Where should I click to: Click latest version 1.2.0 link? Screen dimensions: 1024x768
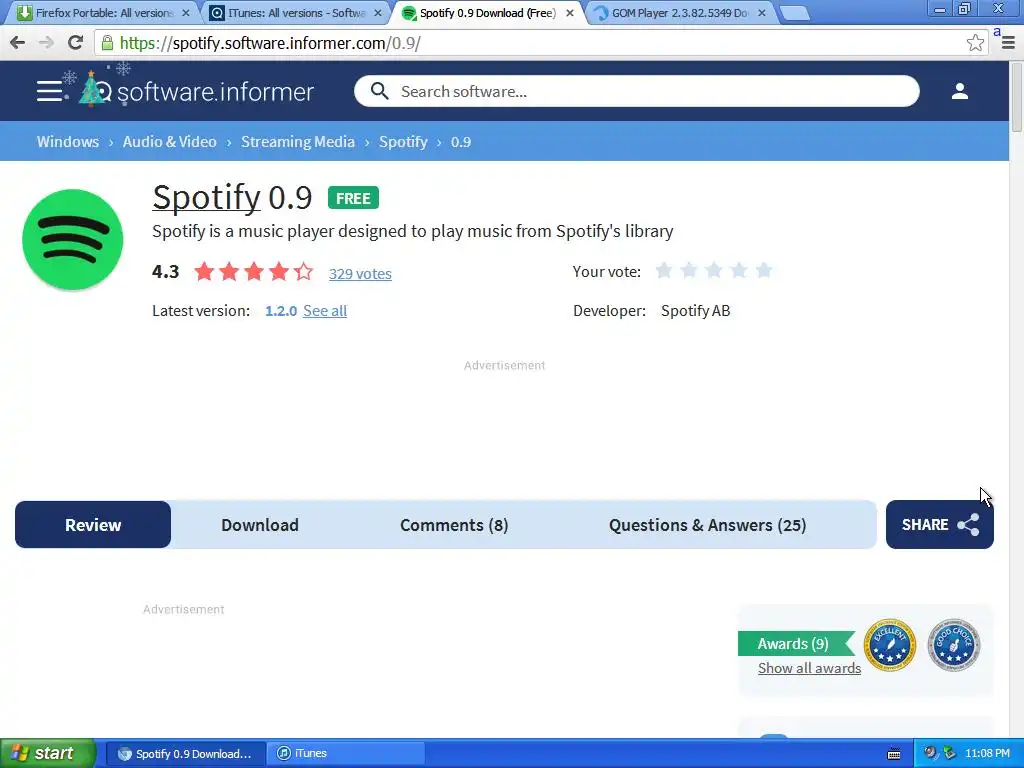pos(281,311)
